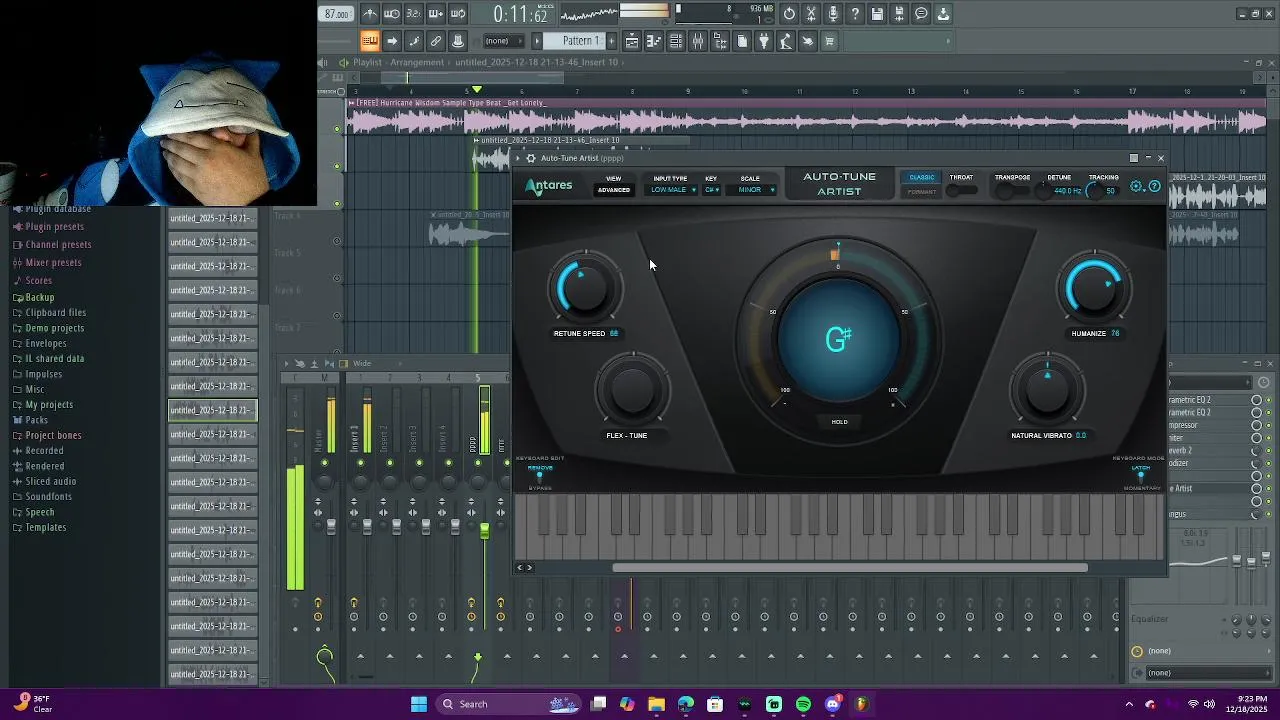1280x720 pixels.
Task: Open the (none) pattern group dropdown
Action: pyautogui.click(x=502, y=41)
